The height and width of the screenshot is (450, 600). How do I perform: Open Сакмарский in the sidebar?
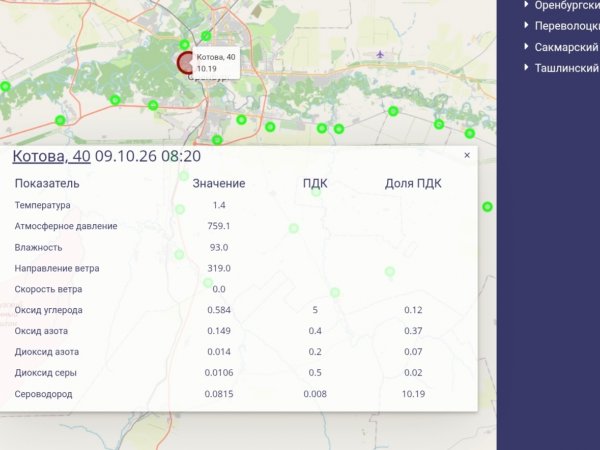[x=566, y=47]
